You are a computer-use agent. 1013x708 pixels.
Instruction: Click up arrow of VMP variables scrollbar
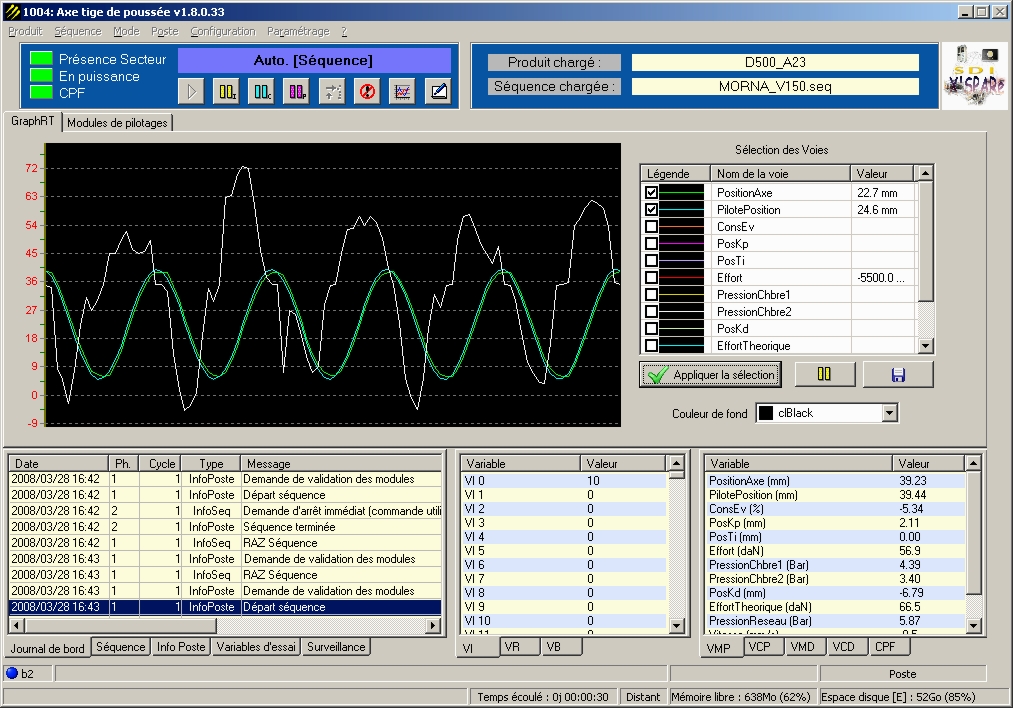point(974,463)
